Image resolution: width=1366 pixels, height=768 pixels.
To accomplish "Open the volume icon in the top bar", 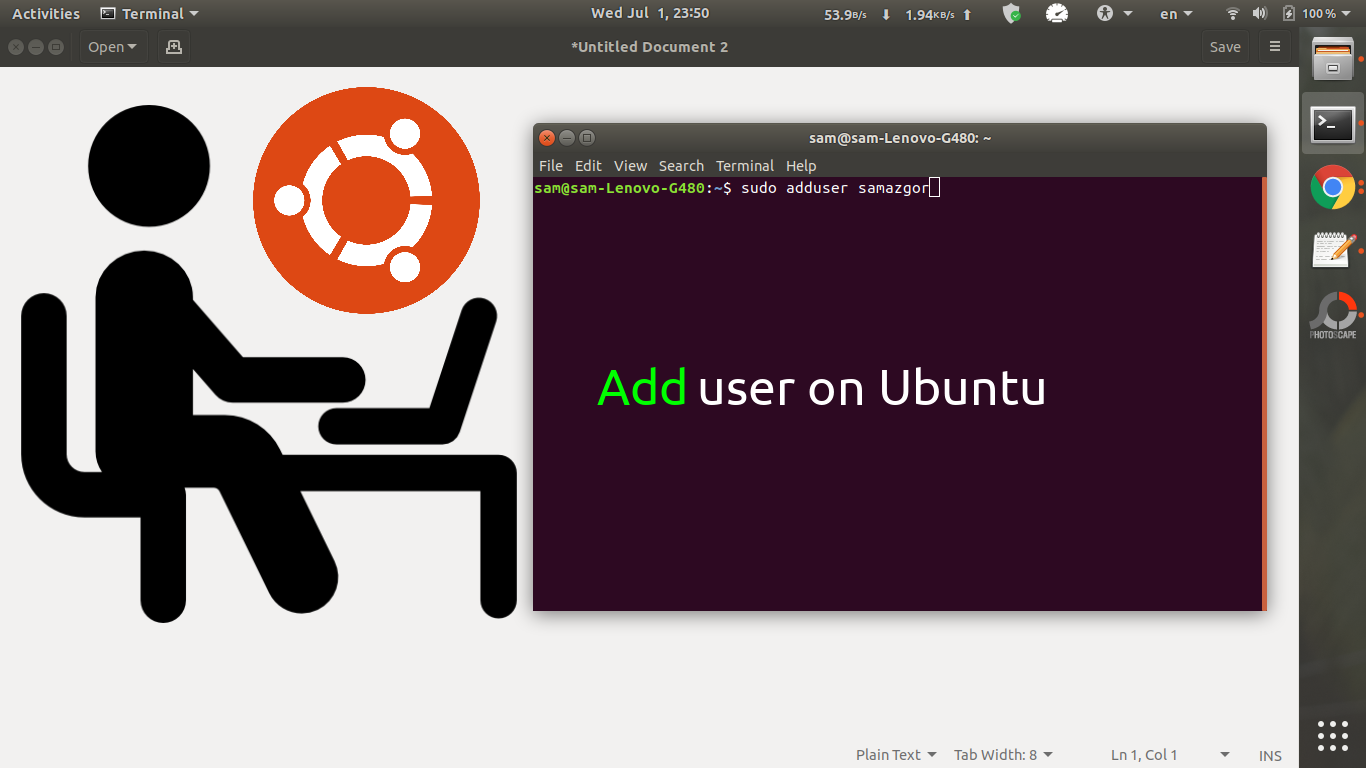I will [x=1259, y=13].
